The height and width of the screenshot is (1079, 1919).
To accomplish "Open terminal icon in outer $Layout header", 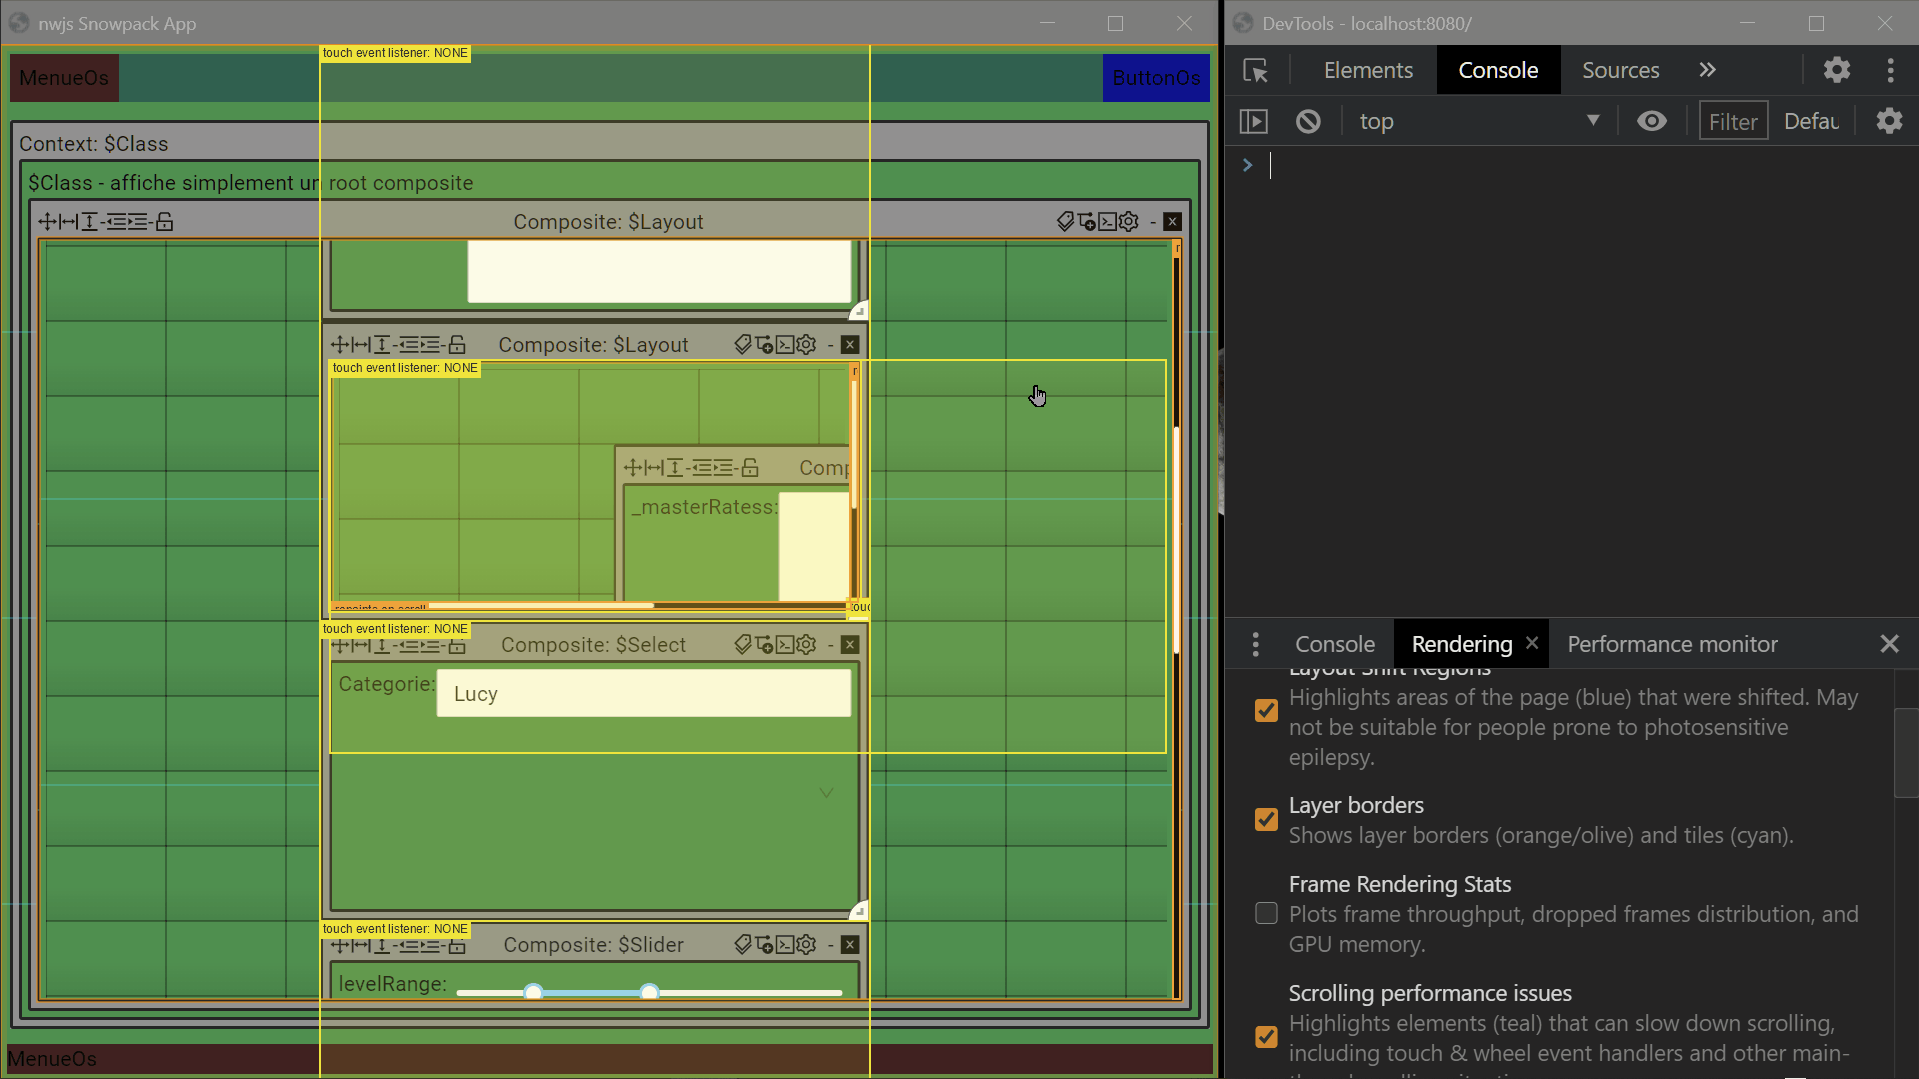I will pos(1108,222).
